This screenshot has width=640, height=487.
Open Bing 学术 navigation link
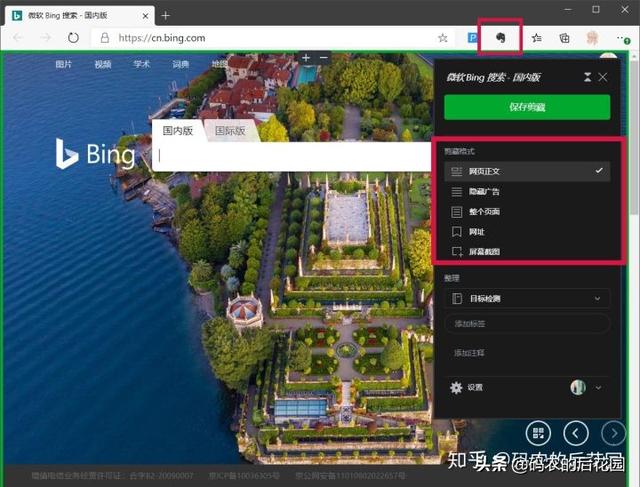(141, 64)
